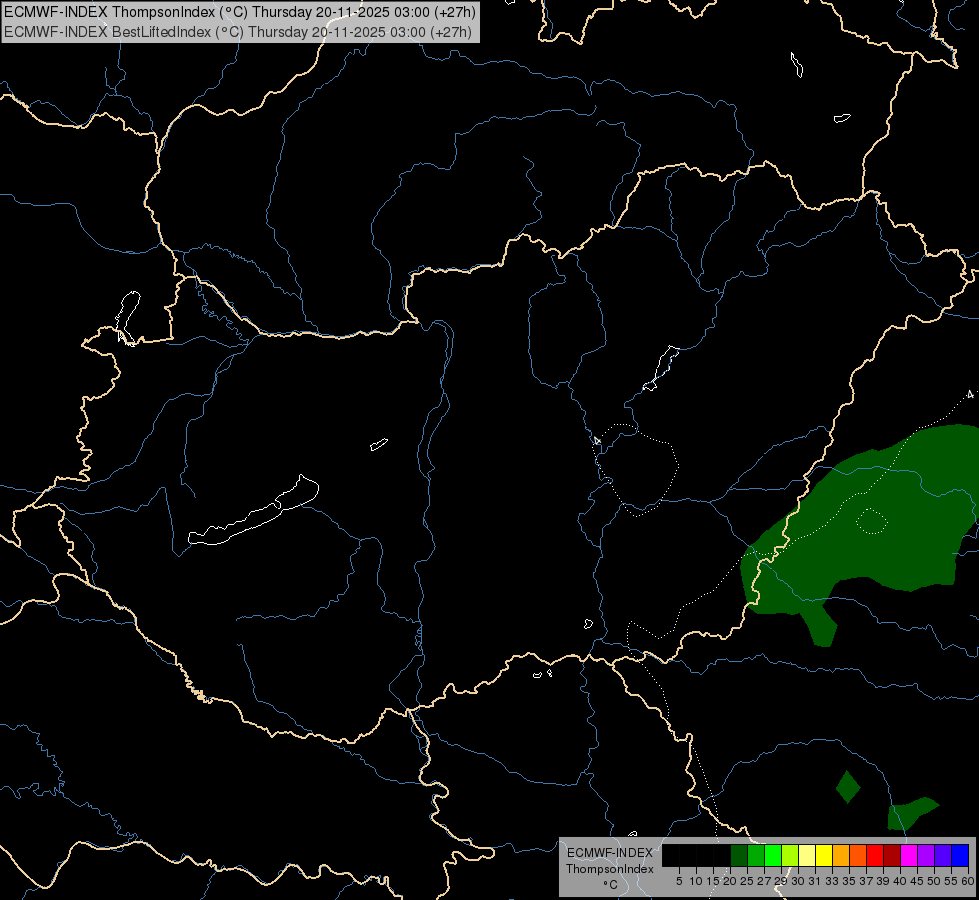The height and width of the screenshot is (900, 979).
Task: Click the BestLiftedIndex title line
Action: click(x=238, y=32)
